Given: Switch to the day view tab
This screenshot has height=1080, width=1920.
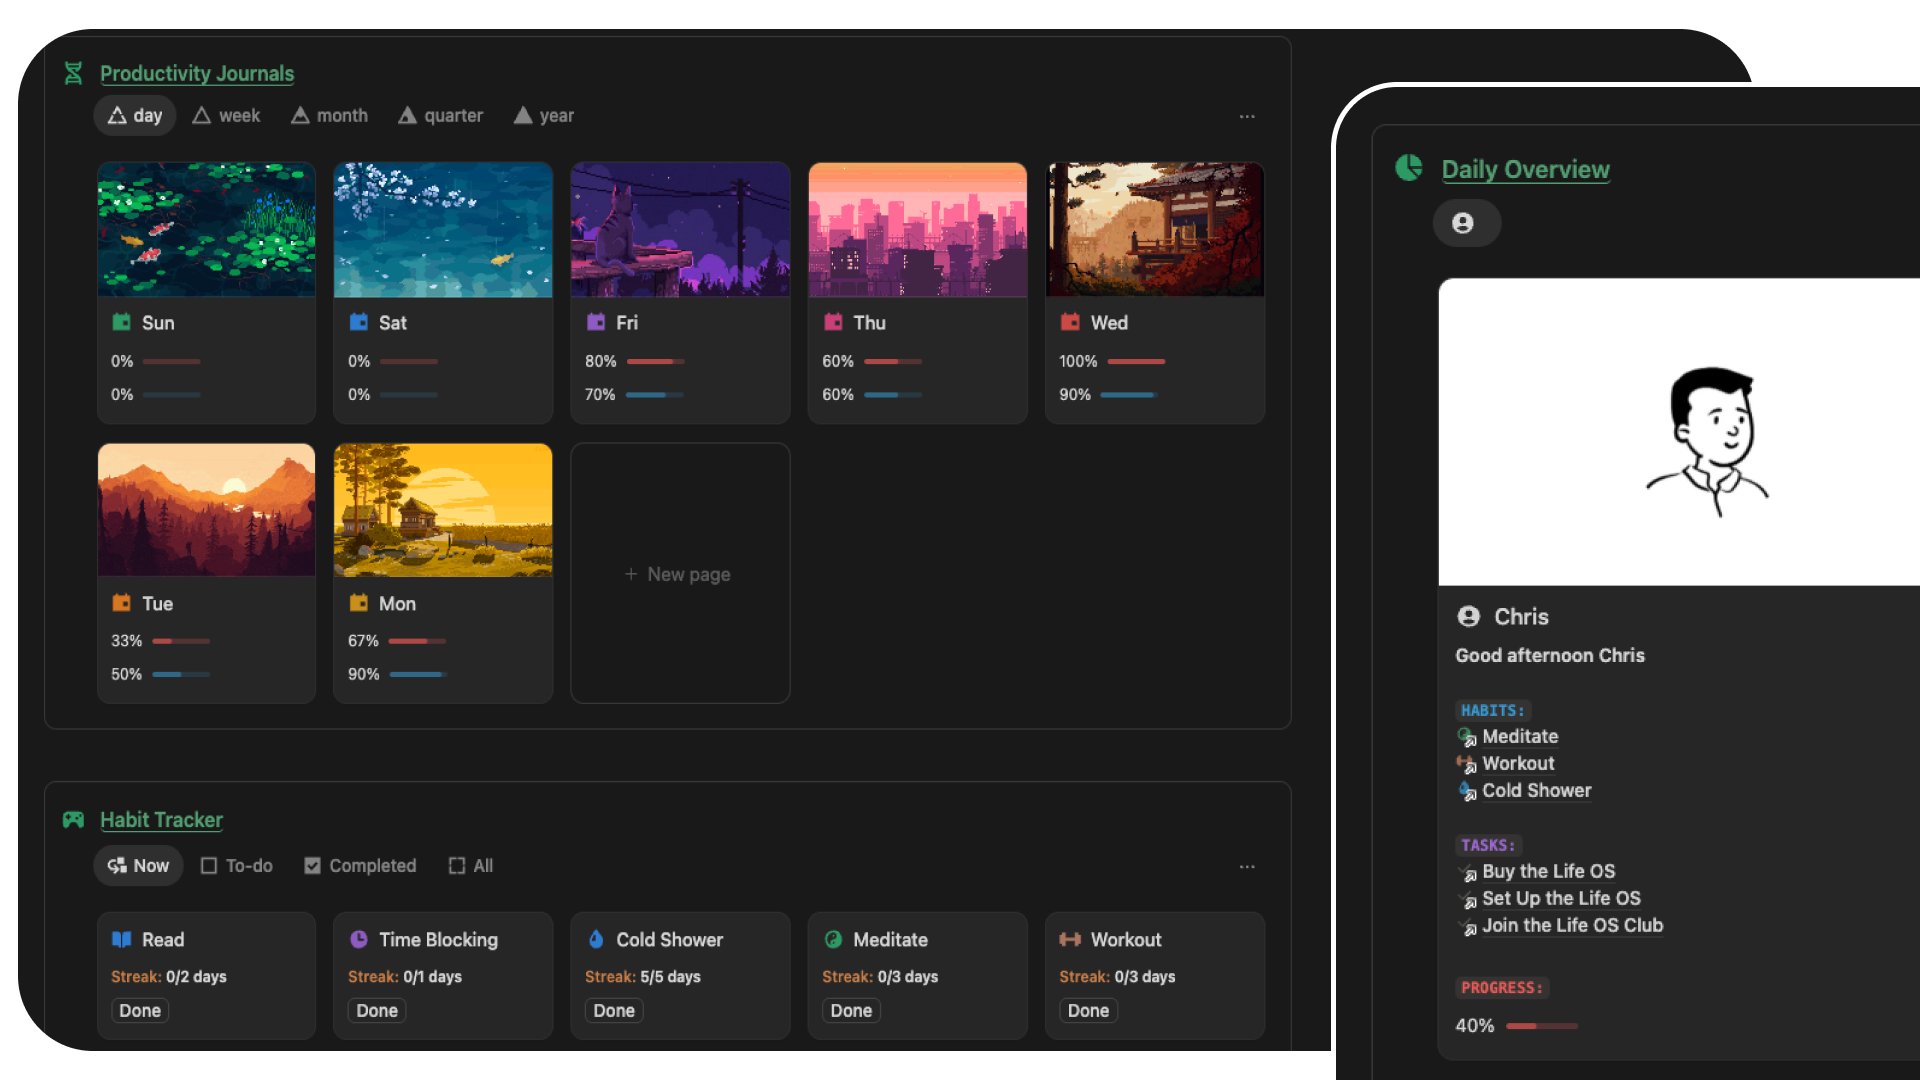Looking at the screenshot, I should pyautogui.click(x=135, y=115).
